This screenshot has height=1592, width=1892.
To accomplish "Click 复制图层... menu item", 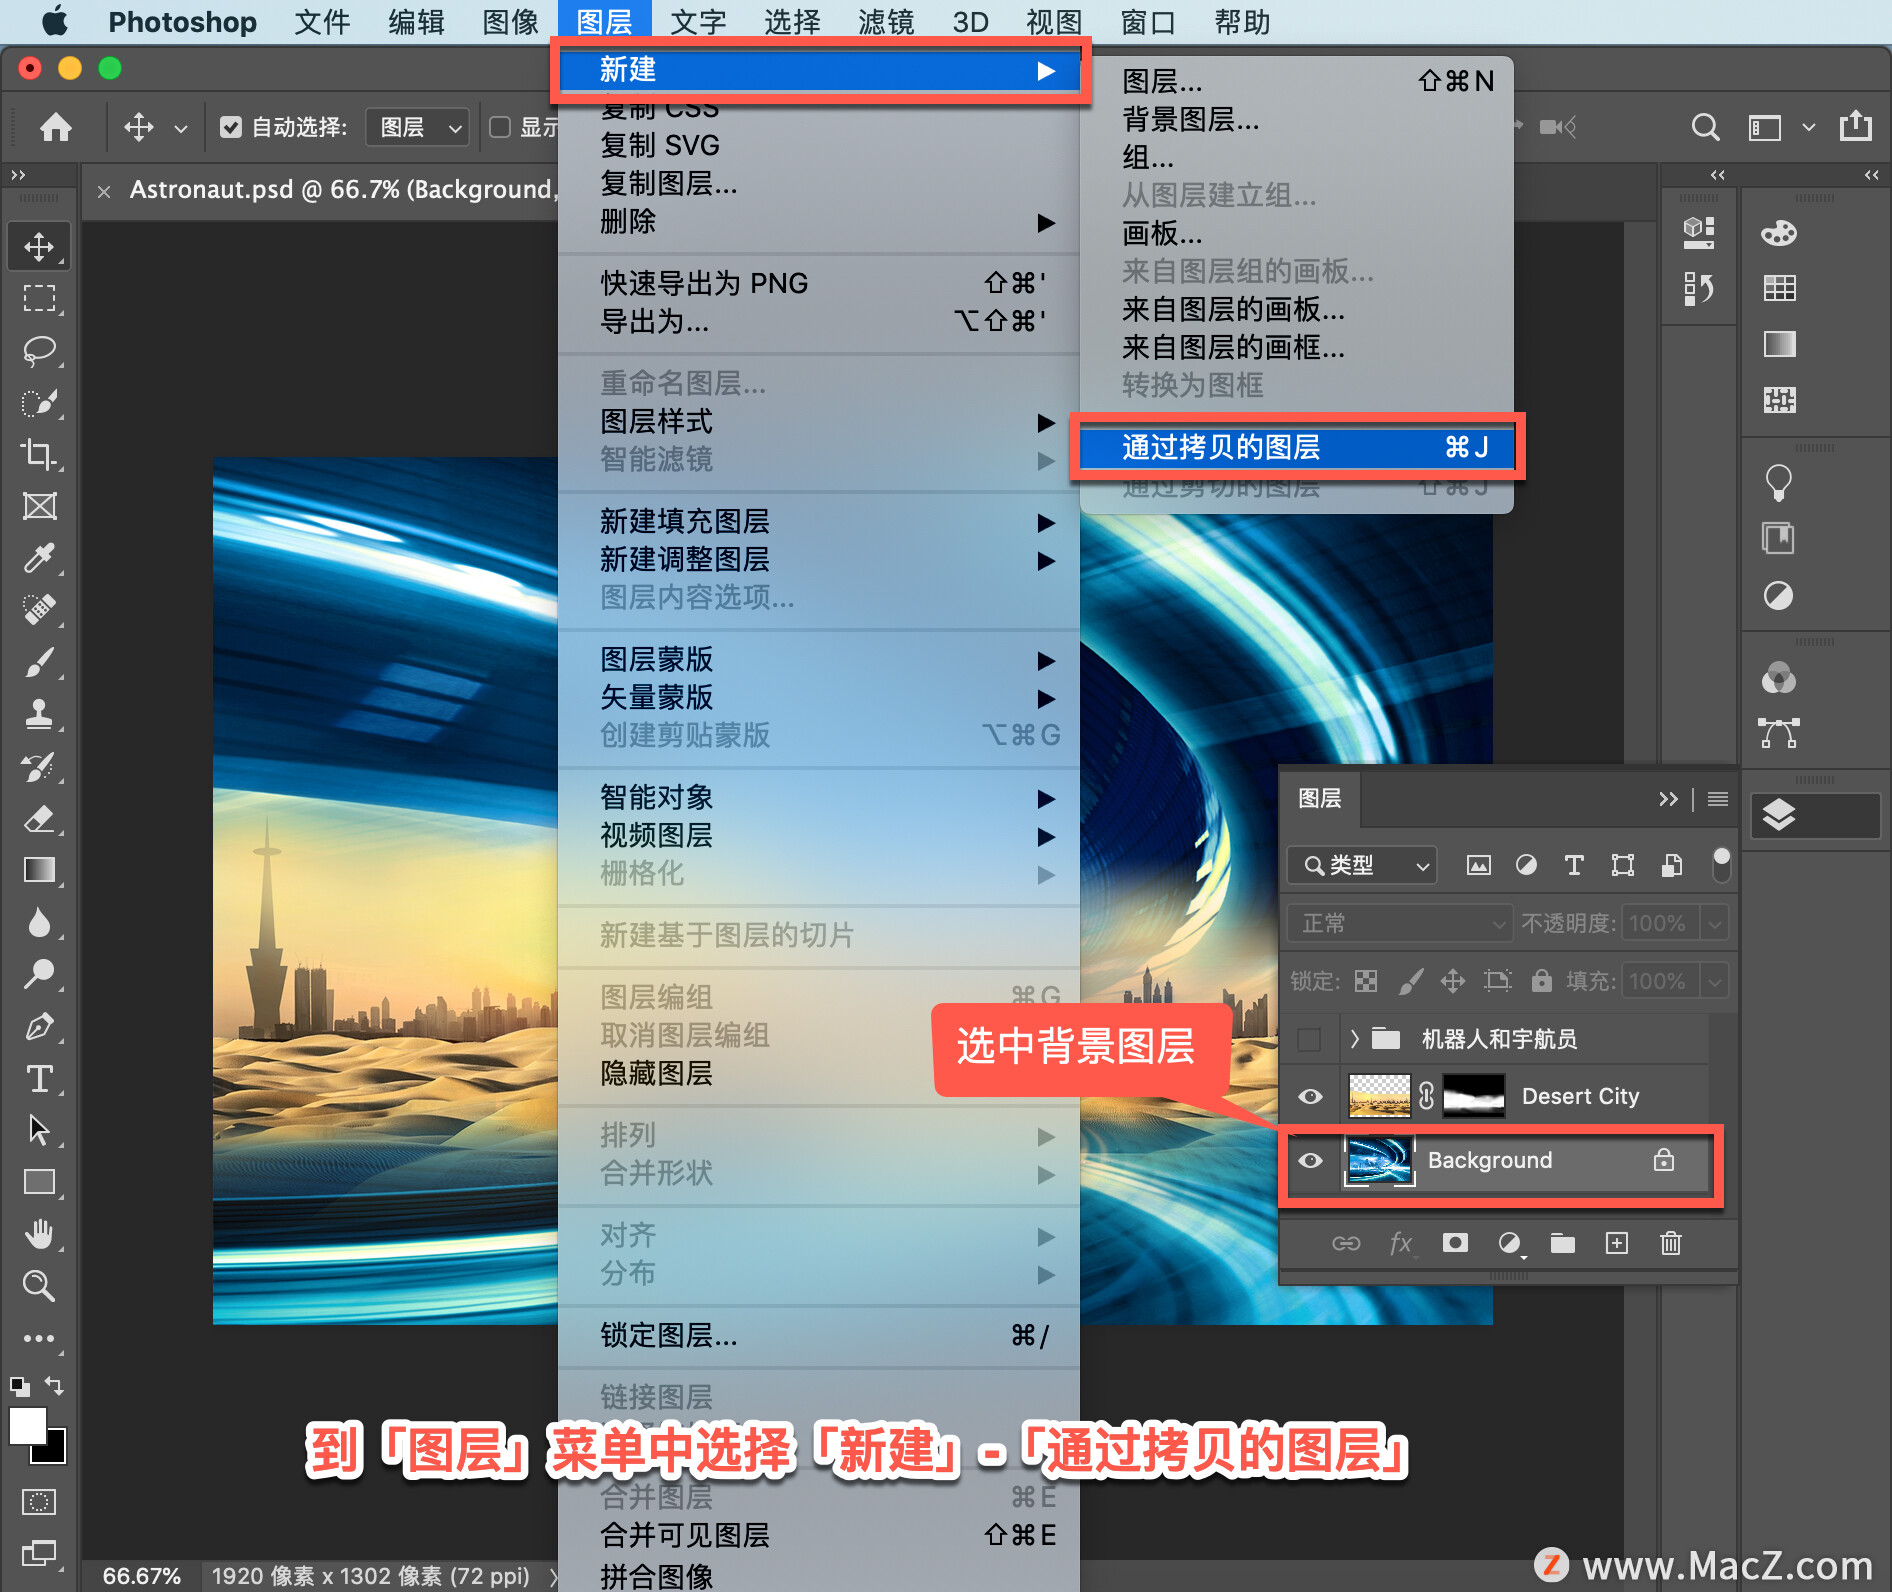I will pos(819,184).
